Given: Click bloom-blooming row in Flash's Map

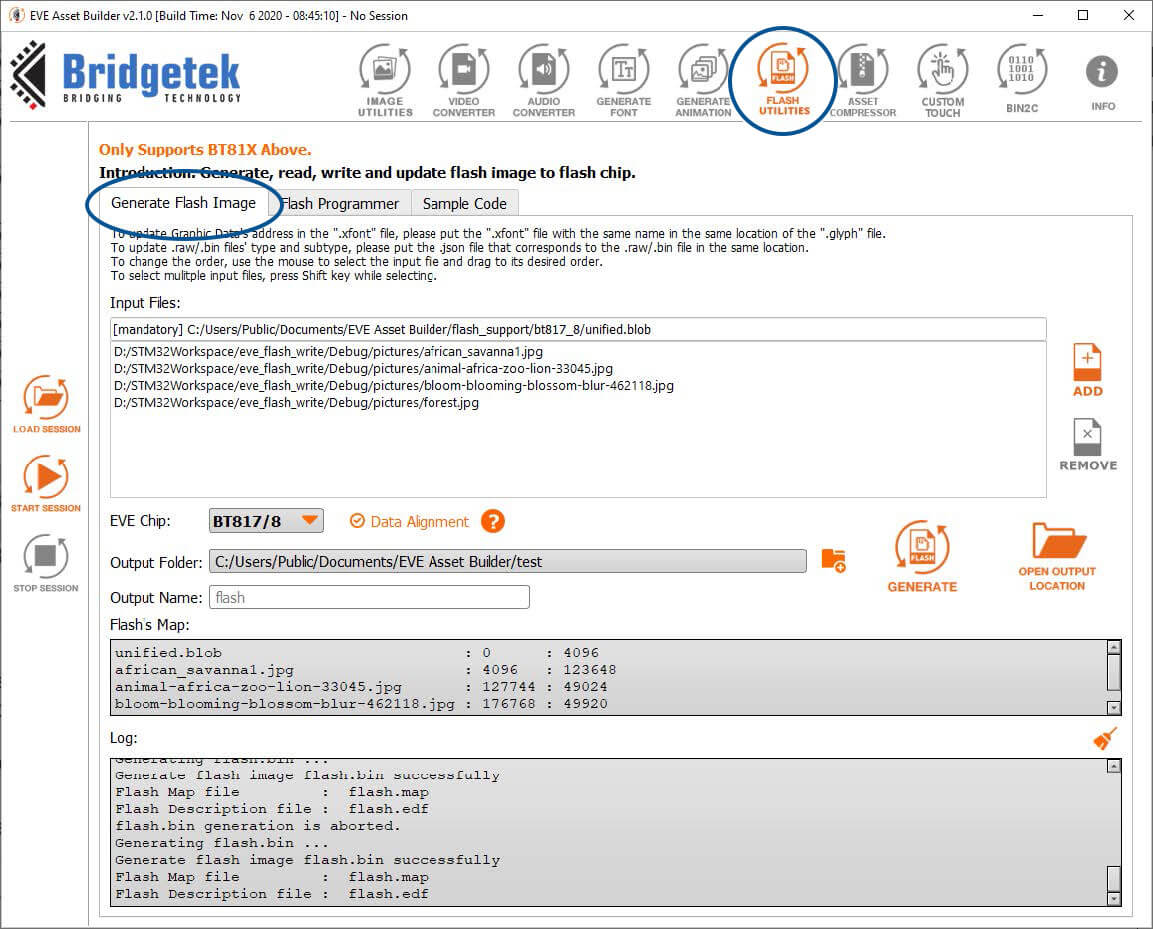Looking at the screenshot, I should 361,703.
